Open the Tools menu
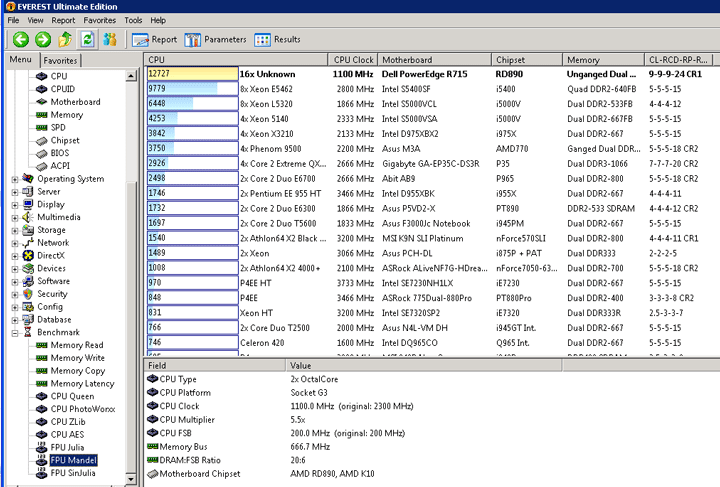Viewport: 720px width, 487px height. 133,20
